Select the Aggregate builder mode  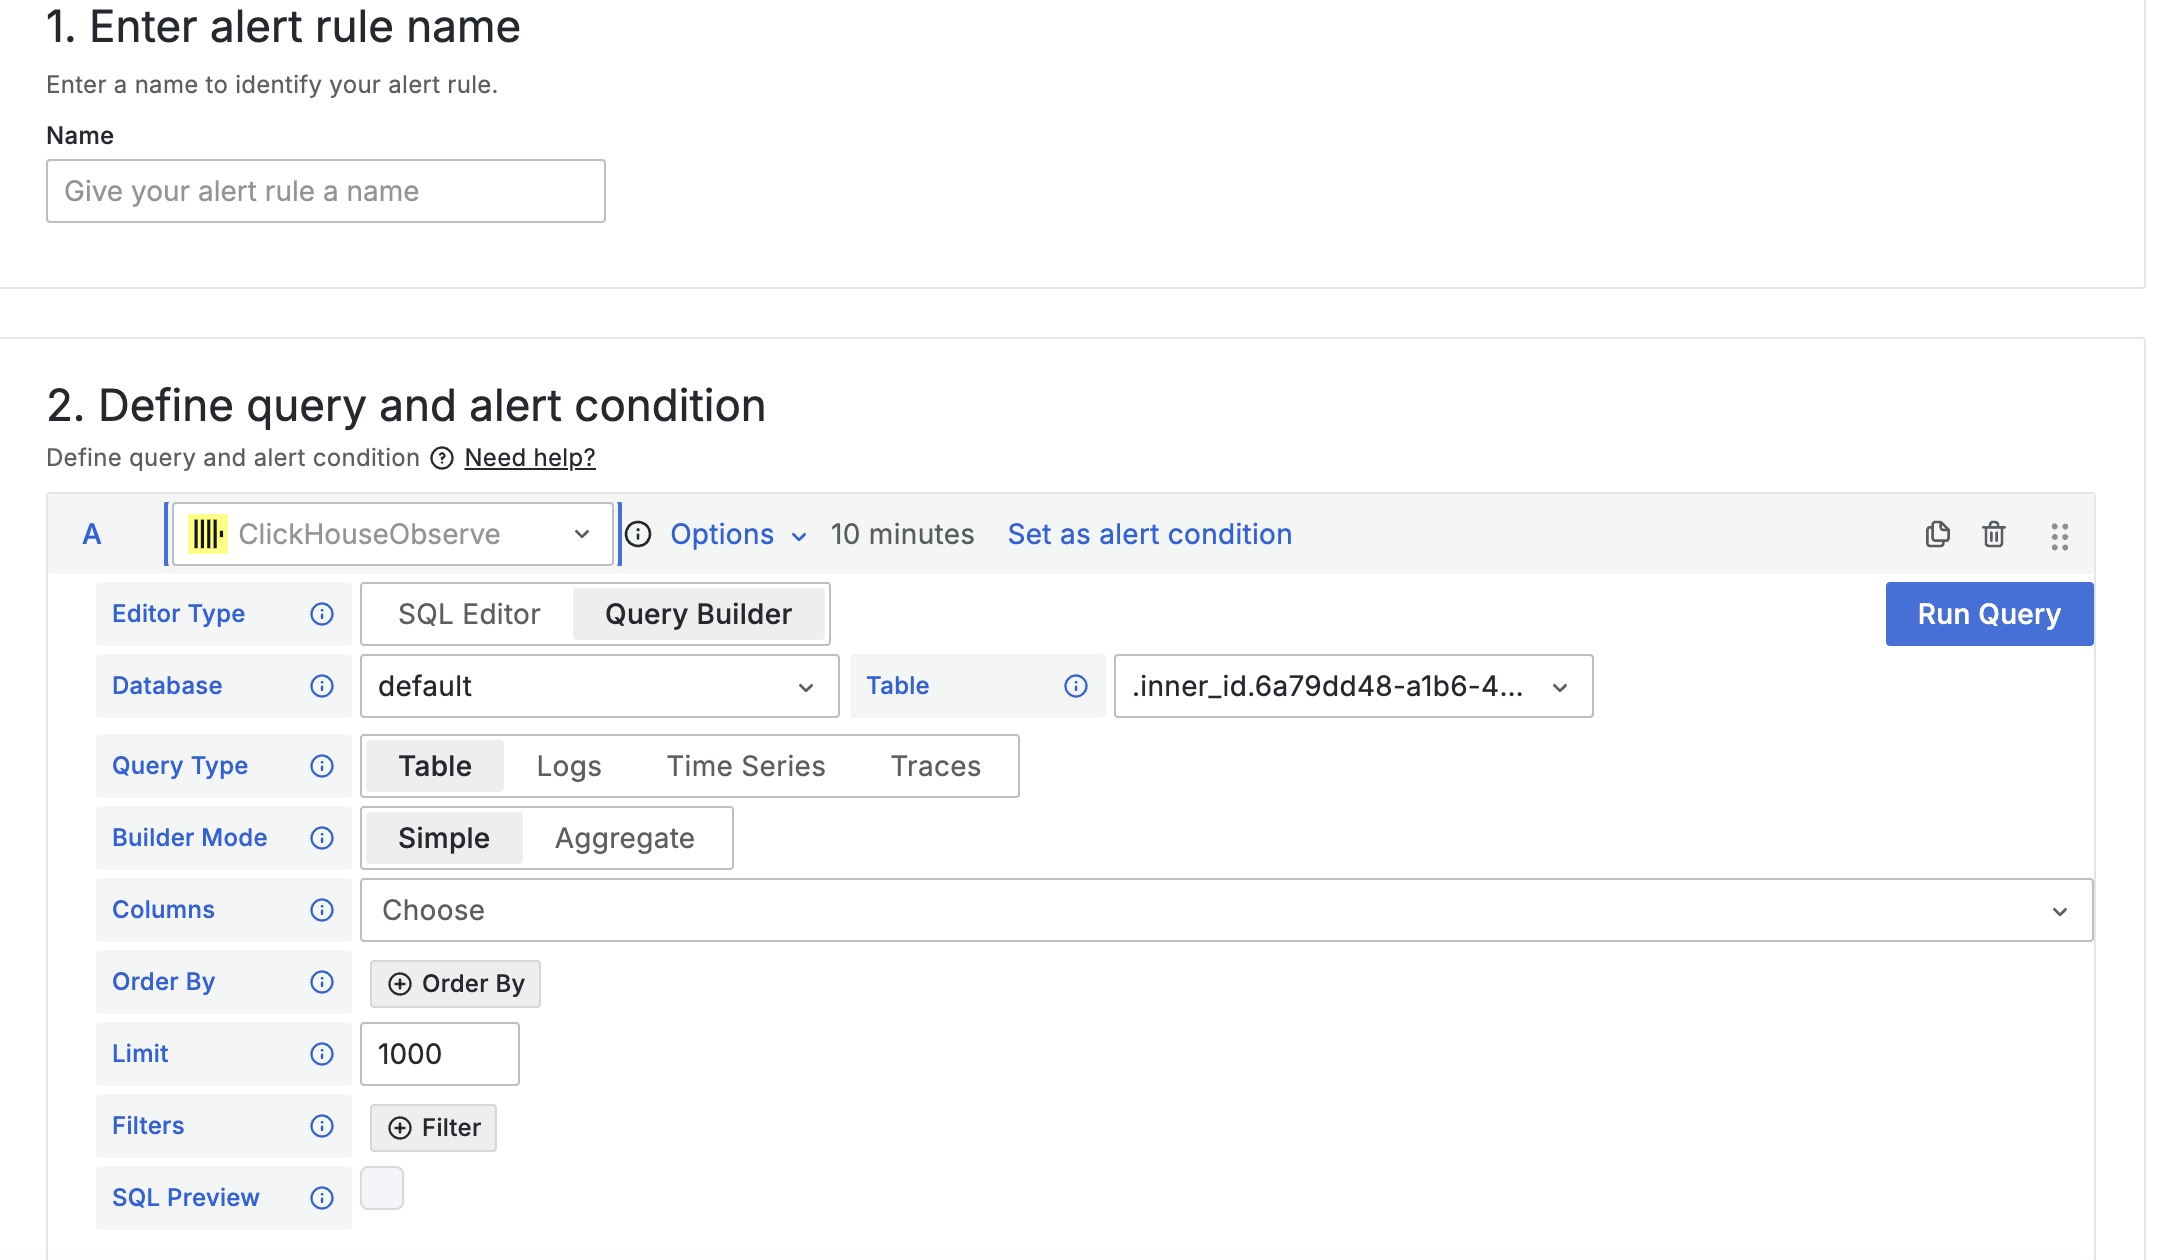(x=625, y=838)
